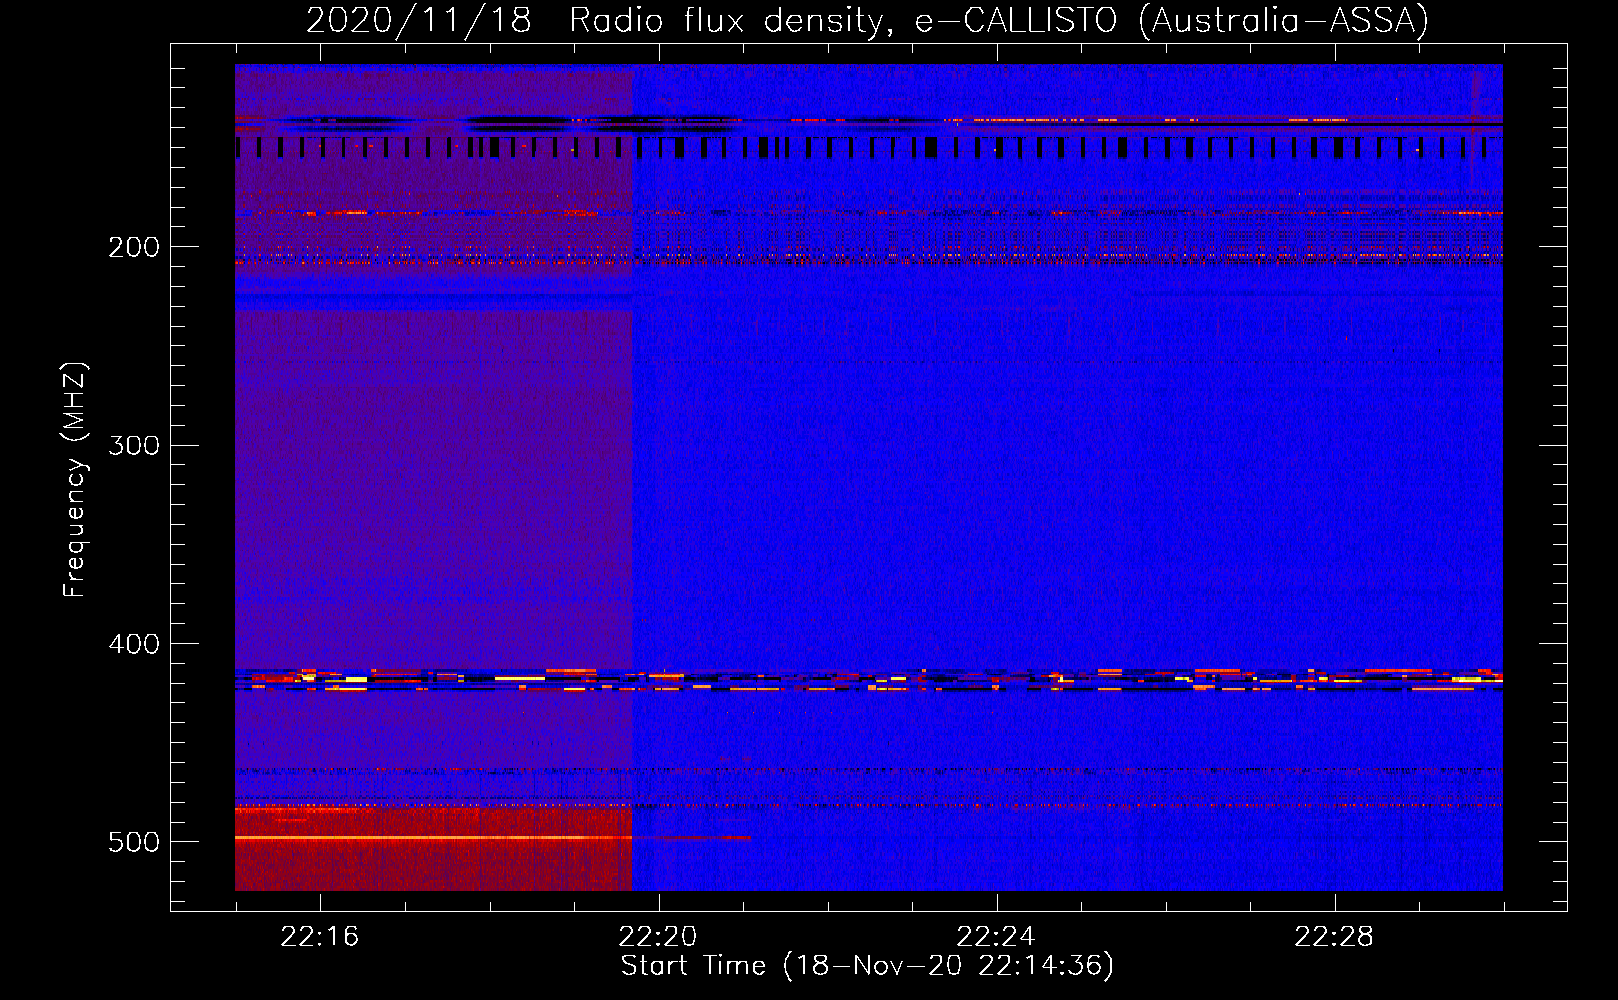Select the 300 frequency tick label
Screen dimensions: 1618x1000
click(134, 445)
